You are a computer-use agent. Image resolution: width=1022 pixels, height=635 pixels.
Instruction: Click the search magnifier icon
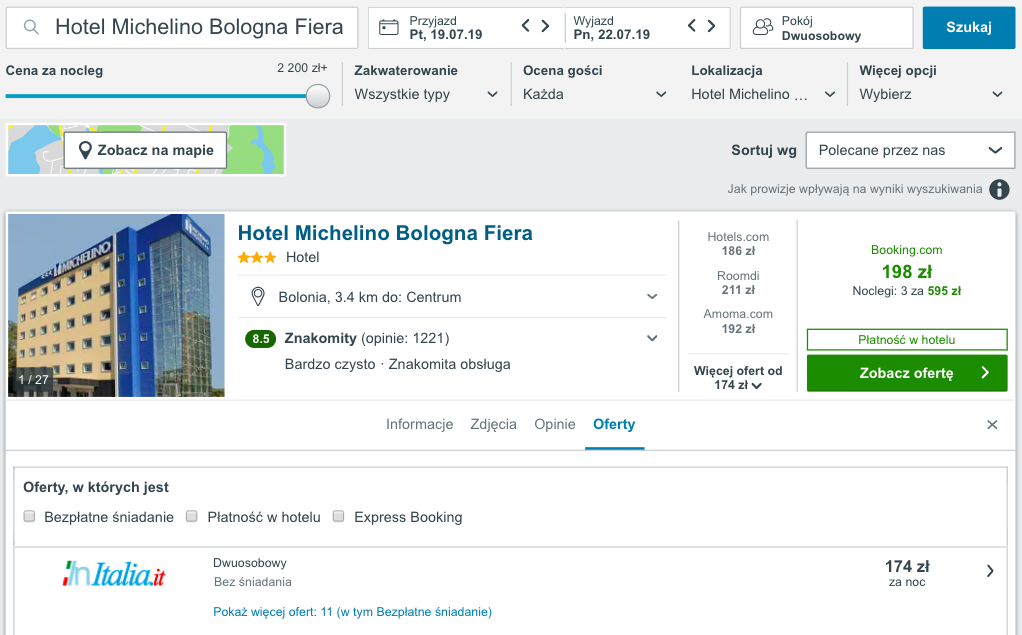tap(31, 27)
